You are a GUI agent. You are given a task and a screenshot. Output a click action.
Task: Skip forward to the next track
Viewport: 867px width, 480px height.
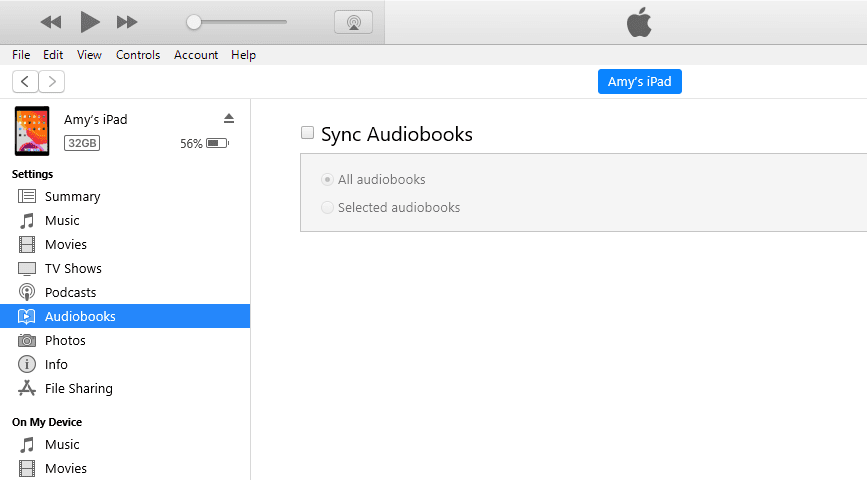[127, 22]
